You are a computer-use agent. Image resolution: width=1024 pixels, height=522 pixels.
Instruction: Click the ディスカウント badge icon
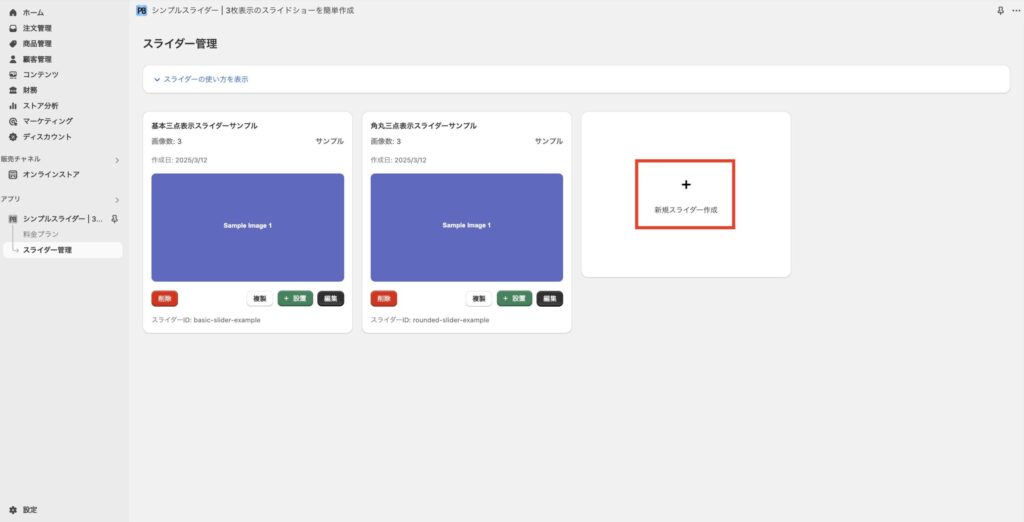(x=12, y=137)
